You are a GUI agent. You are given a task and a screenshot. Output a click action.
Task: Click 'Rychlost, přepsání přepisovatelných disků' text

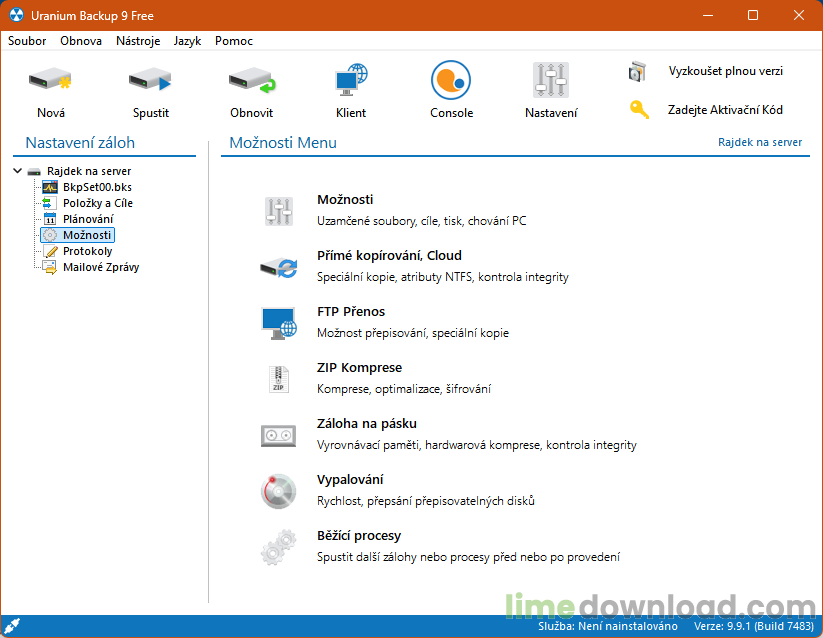click(x=426, y=501)
